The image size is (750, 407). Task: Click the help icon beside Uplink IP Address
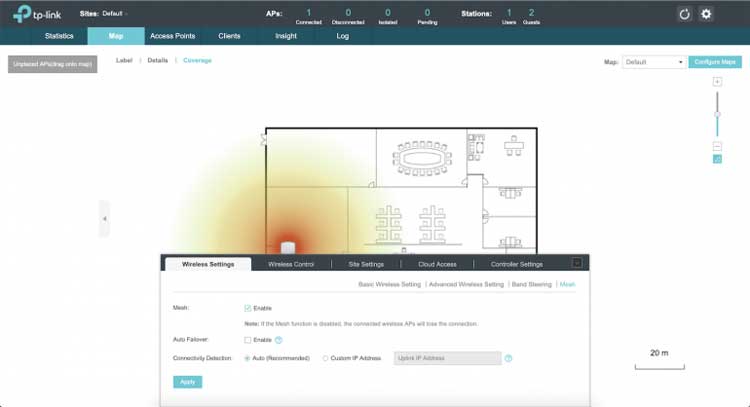508,358
